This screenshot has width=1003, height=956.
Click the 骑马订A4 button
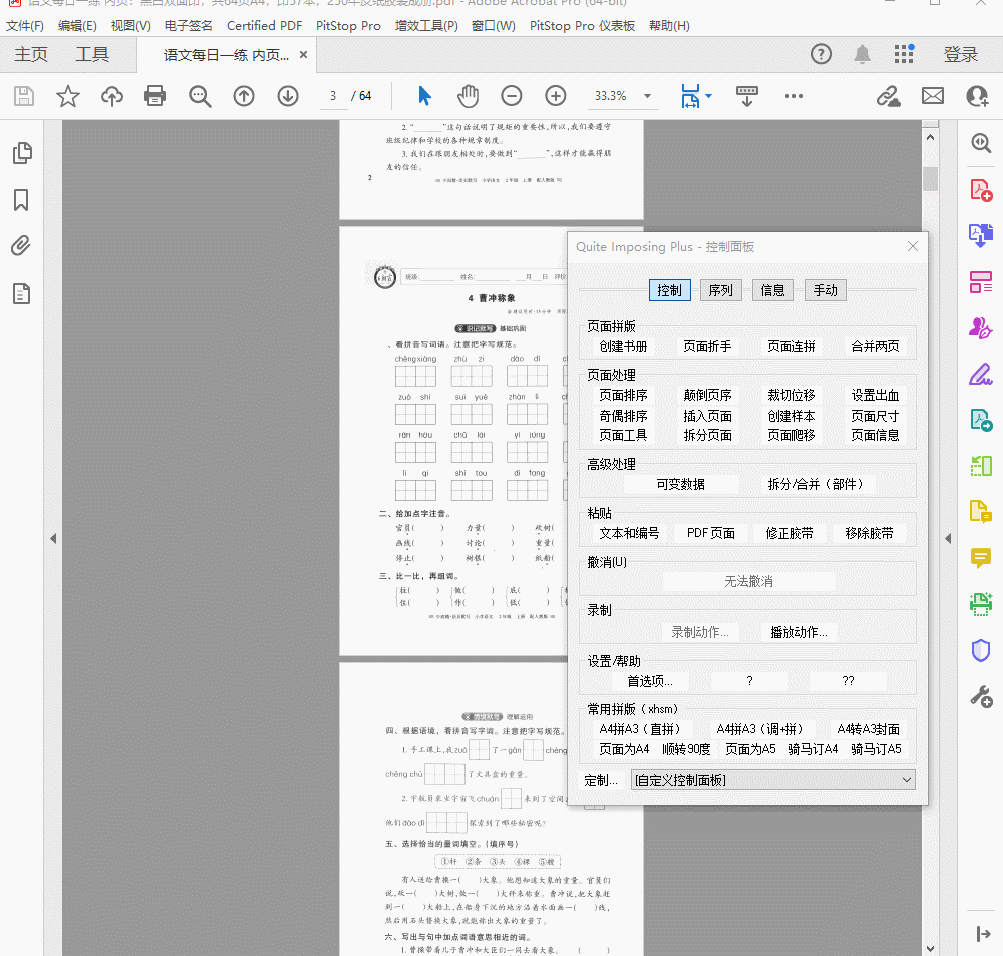point(813,749)
